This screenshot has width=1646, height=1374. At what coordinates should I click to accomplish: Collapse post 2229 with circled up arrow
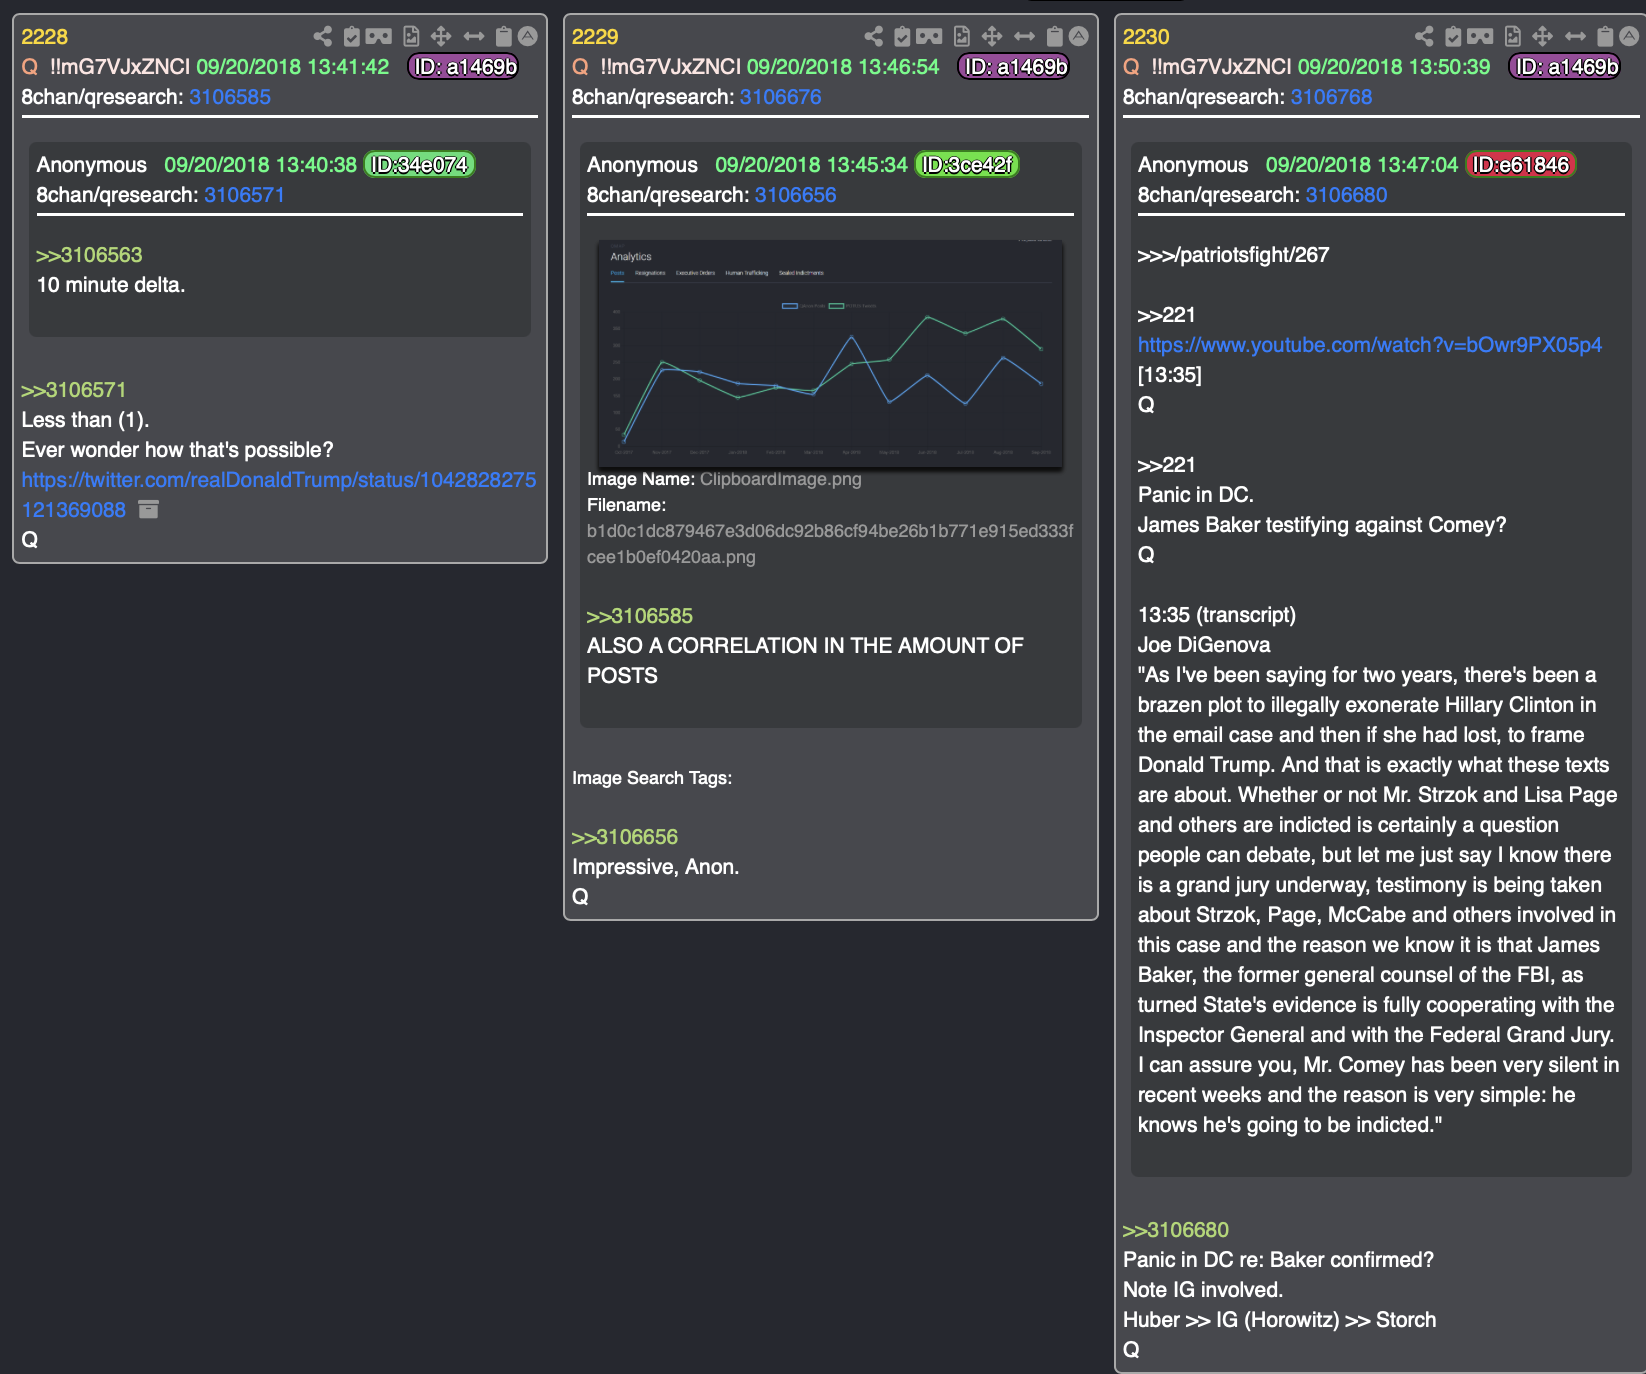[1079, 37]
